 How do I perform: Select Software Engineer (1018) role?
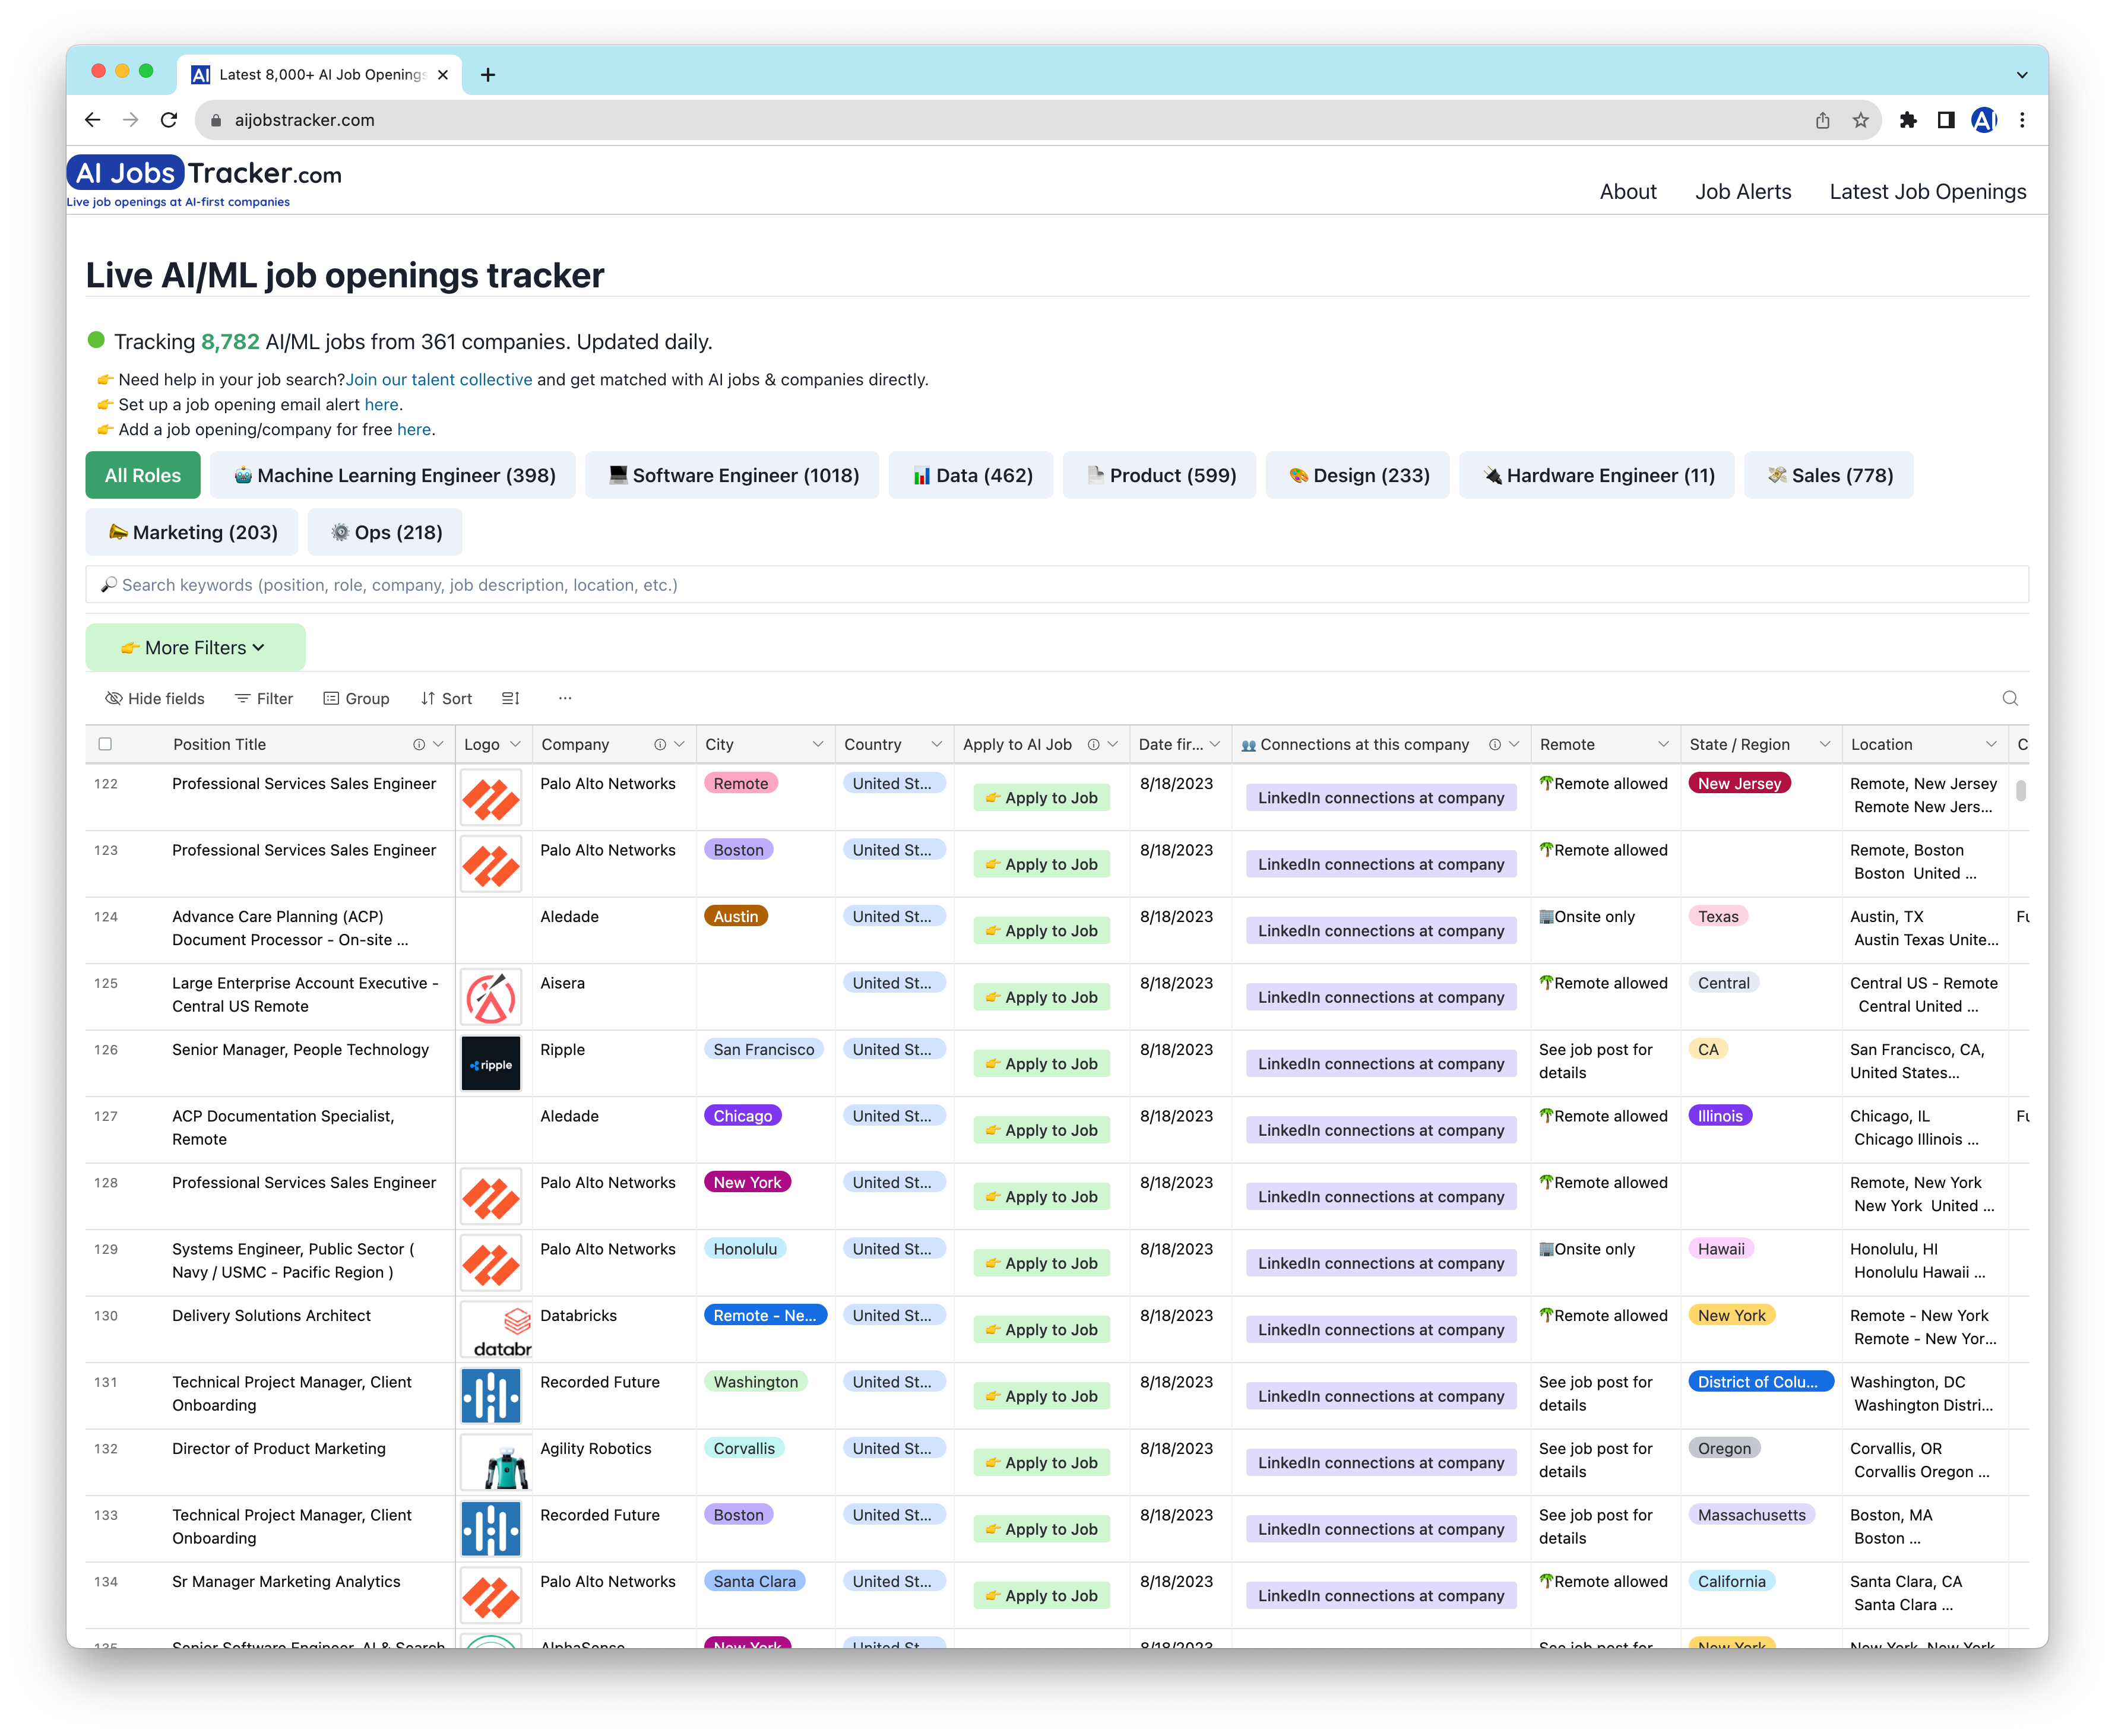[733, 475]
